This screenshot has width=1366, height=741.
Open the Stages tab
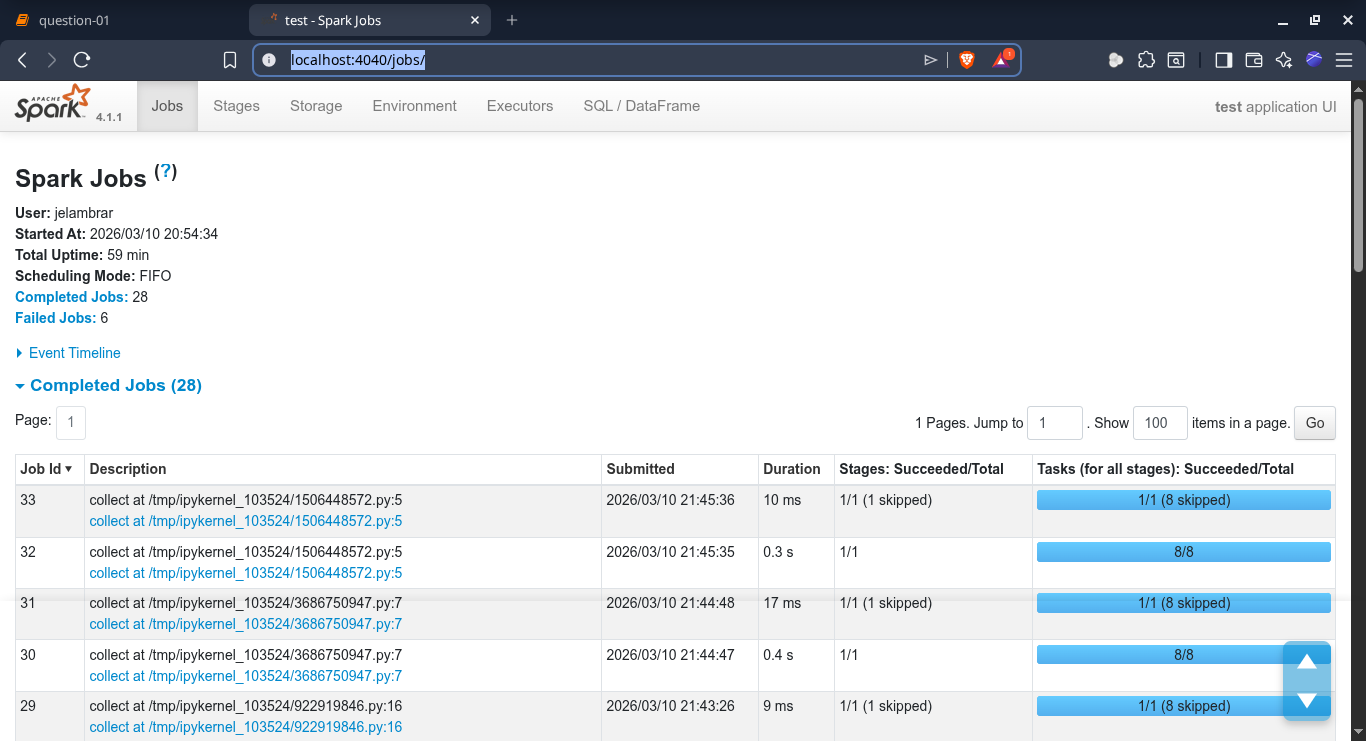(x=237, y=106)
